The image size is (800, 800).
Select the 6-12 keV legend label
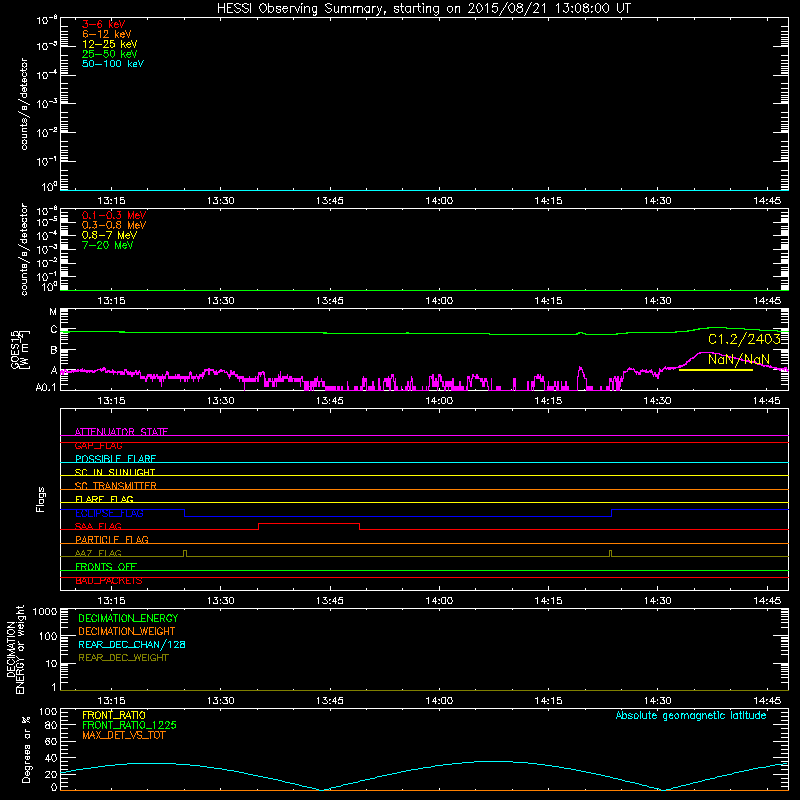coord(107,34)
